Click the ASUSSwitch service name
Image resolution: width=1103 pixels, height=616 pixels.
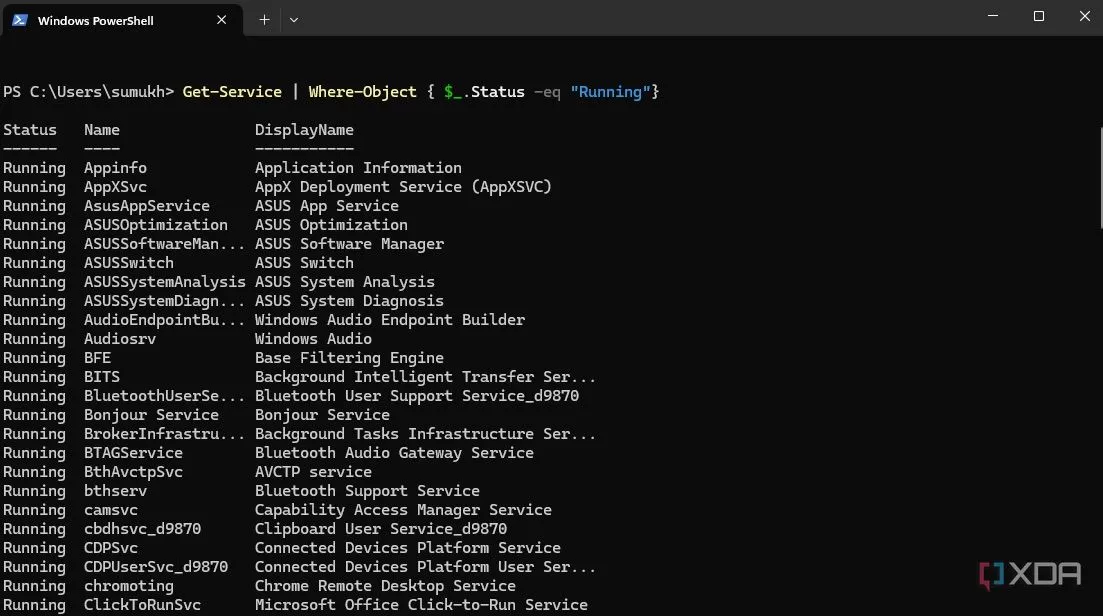coord(129,263)
